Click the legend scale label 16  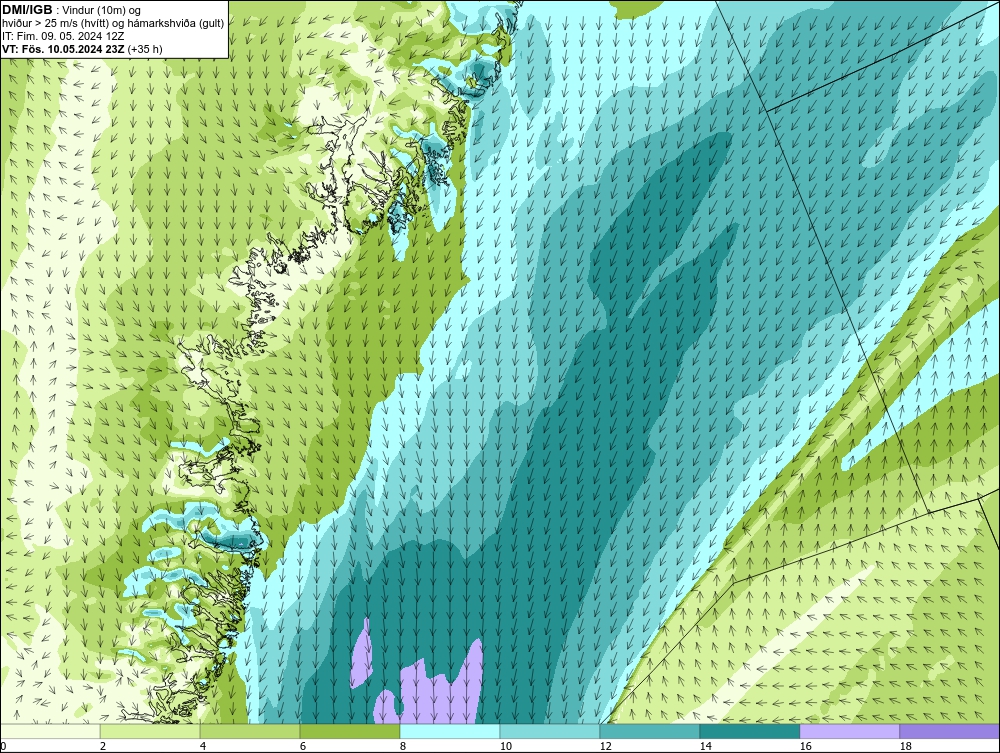click(x=805, y=746)
